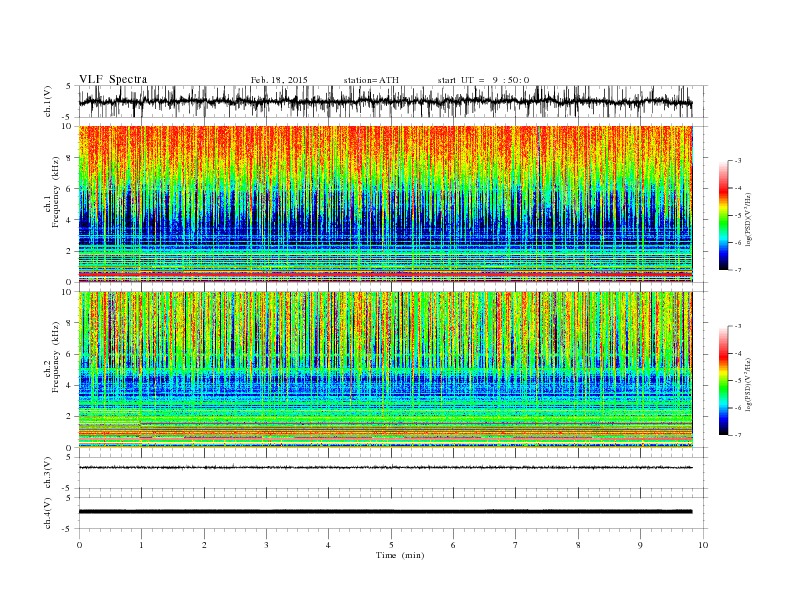
Task: Select the 'Time (min)' axis label
Action: pos(400,555)
